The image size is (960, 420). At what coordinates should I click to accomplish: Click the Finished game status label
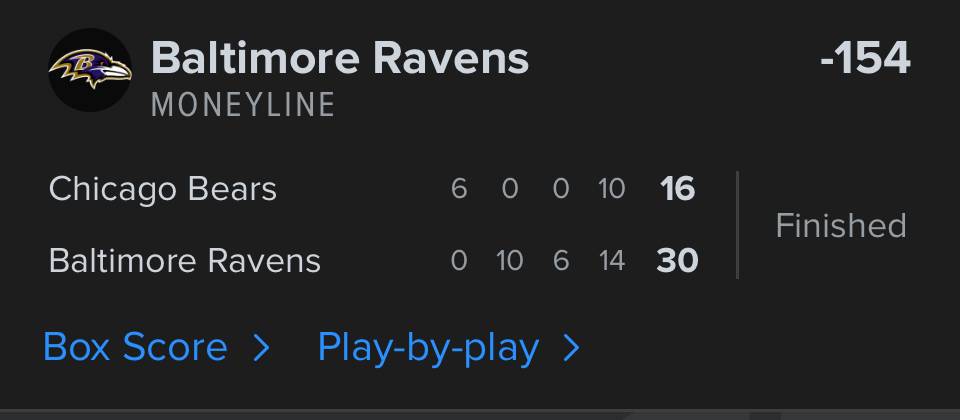[x=841, y=225]
